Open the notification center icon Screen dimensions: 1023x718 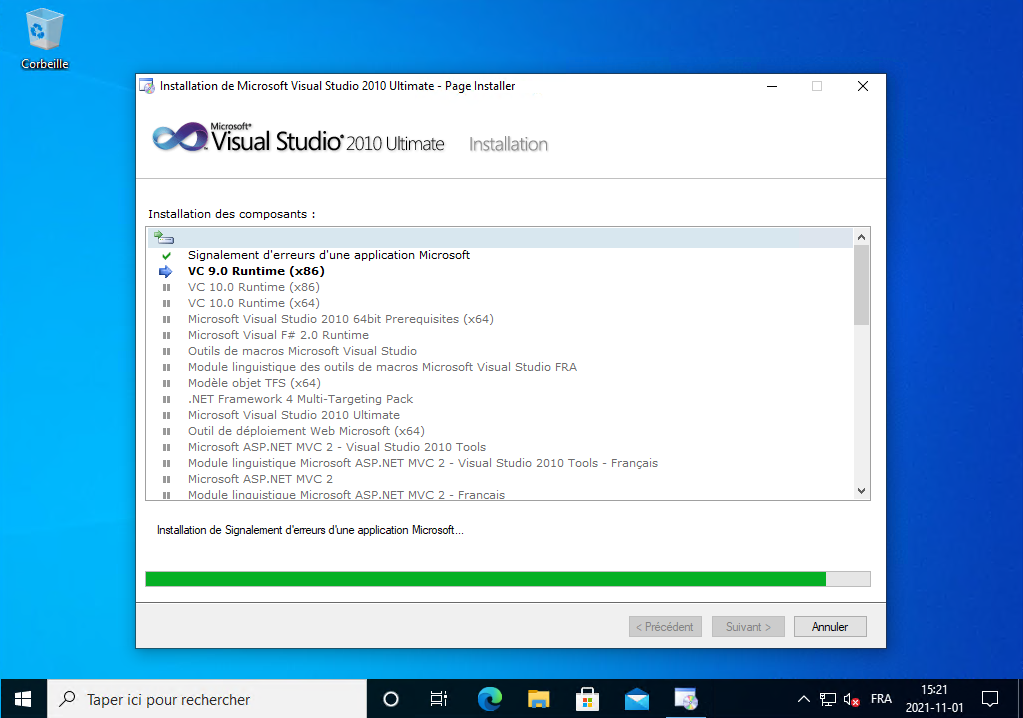[x=990, y=699]
